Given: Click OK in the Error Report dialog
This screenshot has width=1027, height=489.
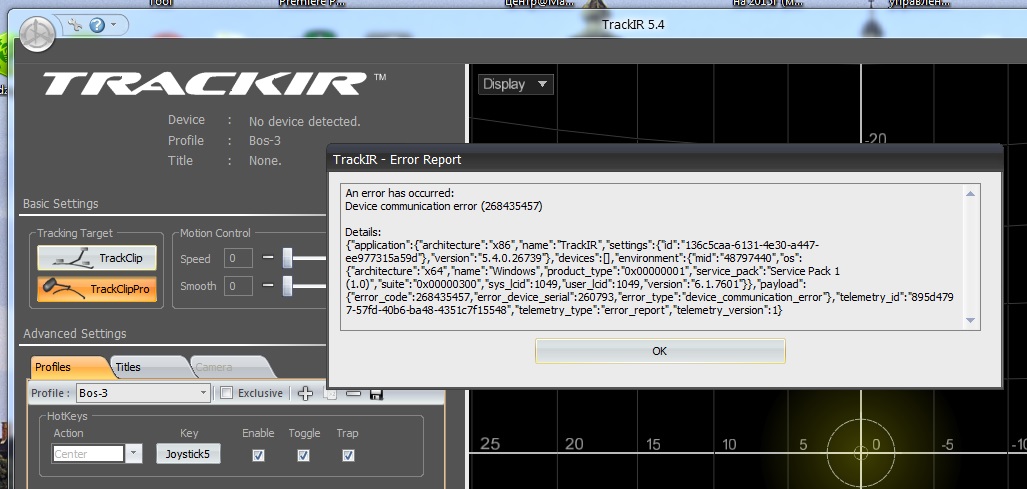Looking at the screenshot, I should point(660,351).
